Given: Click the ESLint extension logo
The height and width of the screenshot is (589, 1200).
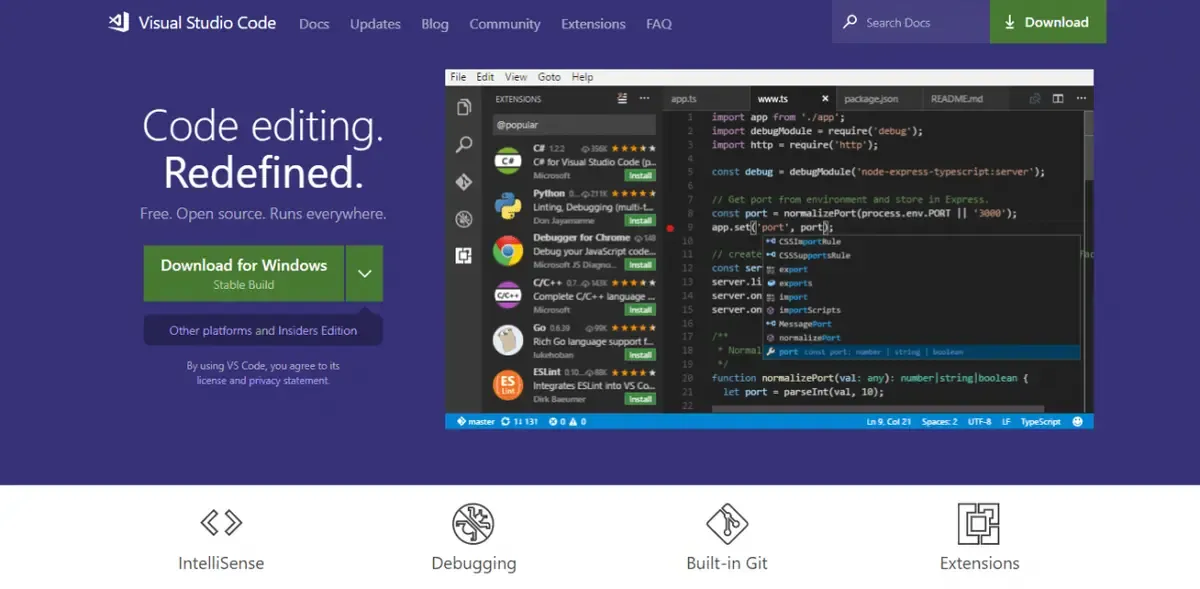Looking at the screenshot, I should [508, 385].
